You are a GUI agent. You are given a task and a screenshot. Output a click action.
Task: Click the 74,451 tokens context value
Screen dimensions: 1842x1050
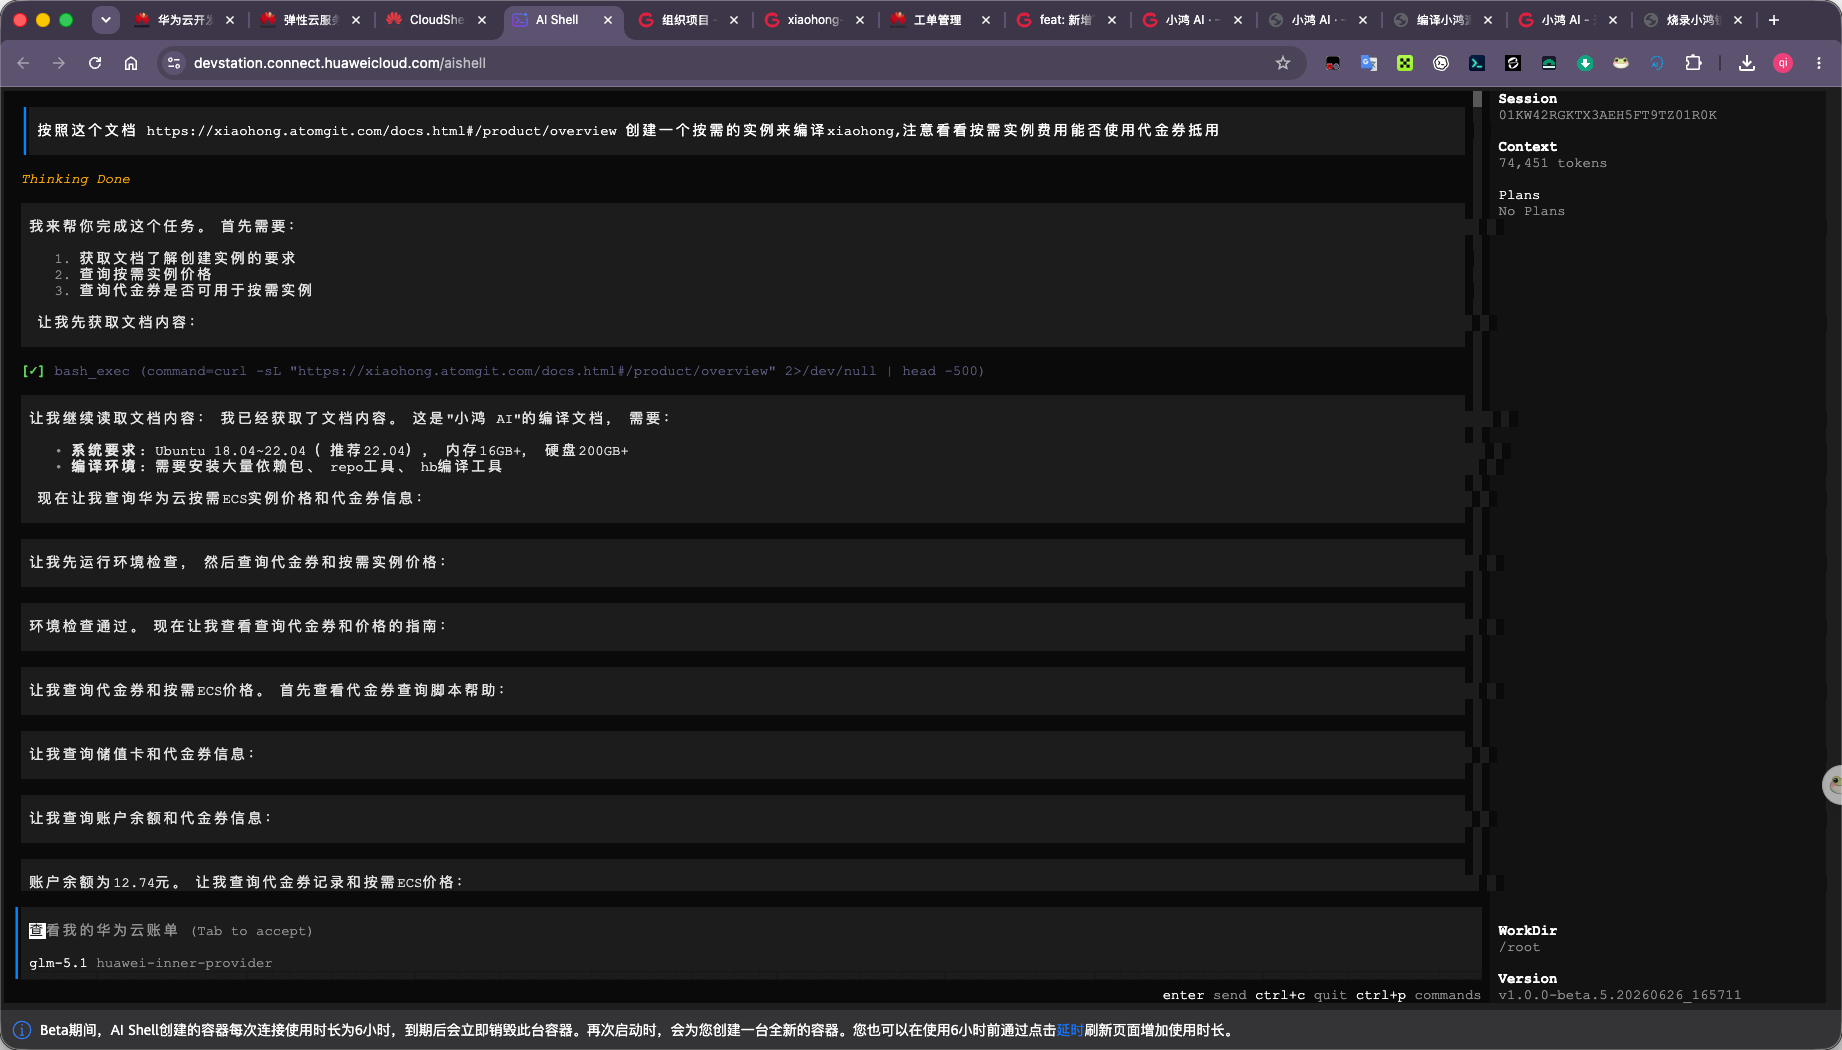click(x=1552, y=163)
